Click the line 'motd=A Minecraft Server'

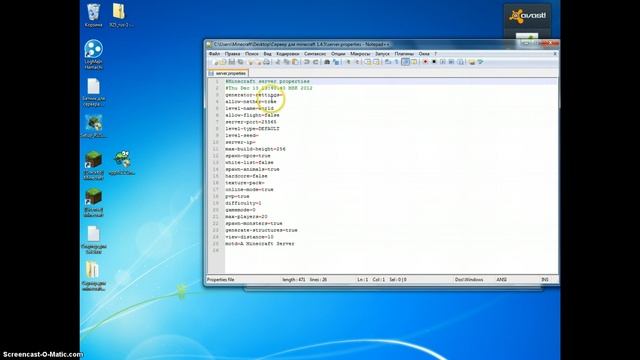point(260,244)
